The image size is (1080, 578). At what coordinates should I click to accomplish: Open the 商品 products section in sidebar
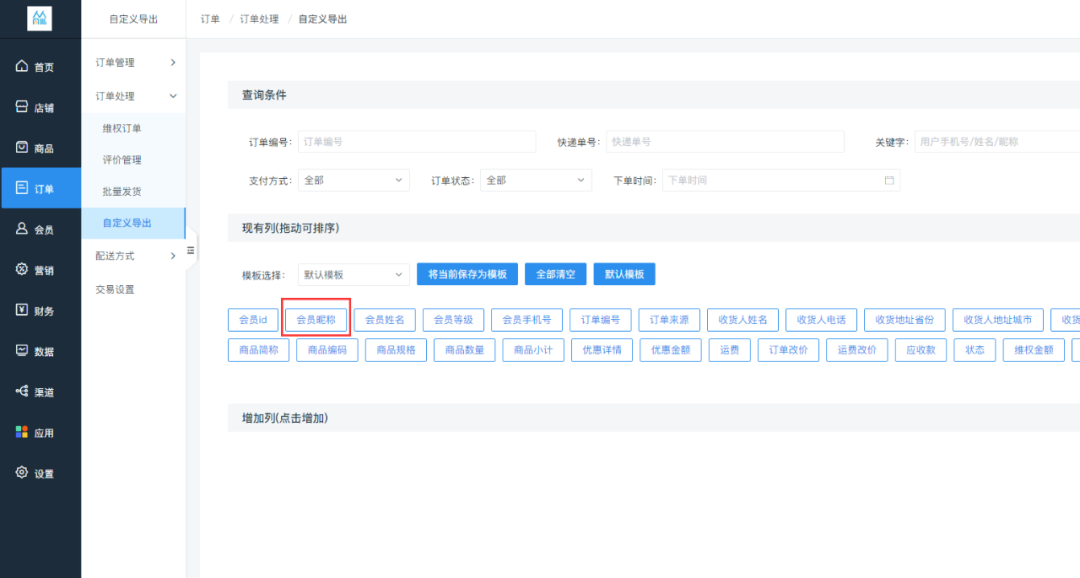40,148
